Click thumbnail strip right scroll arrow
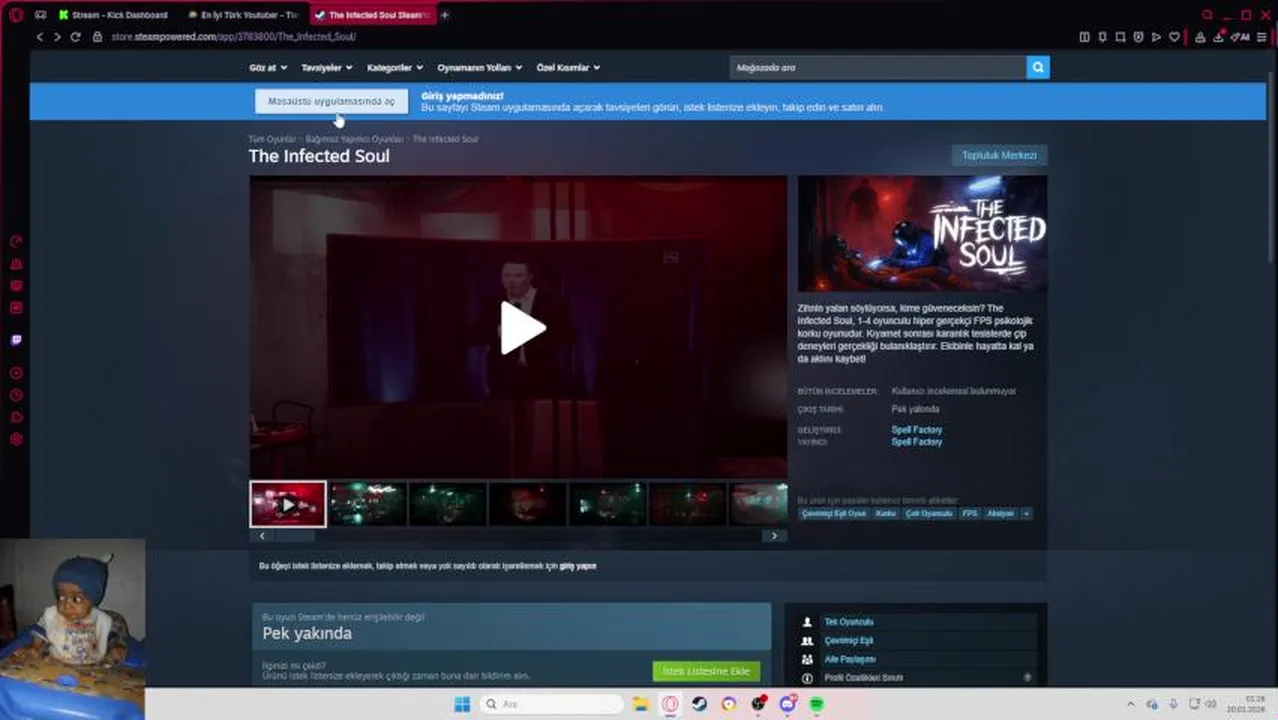The image size is (1278, 720). [774, 536]
